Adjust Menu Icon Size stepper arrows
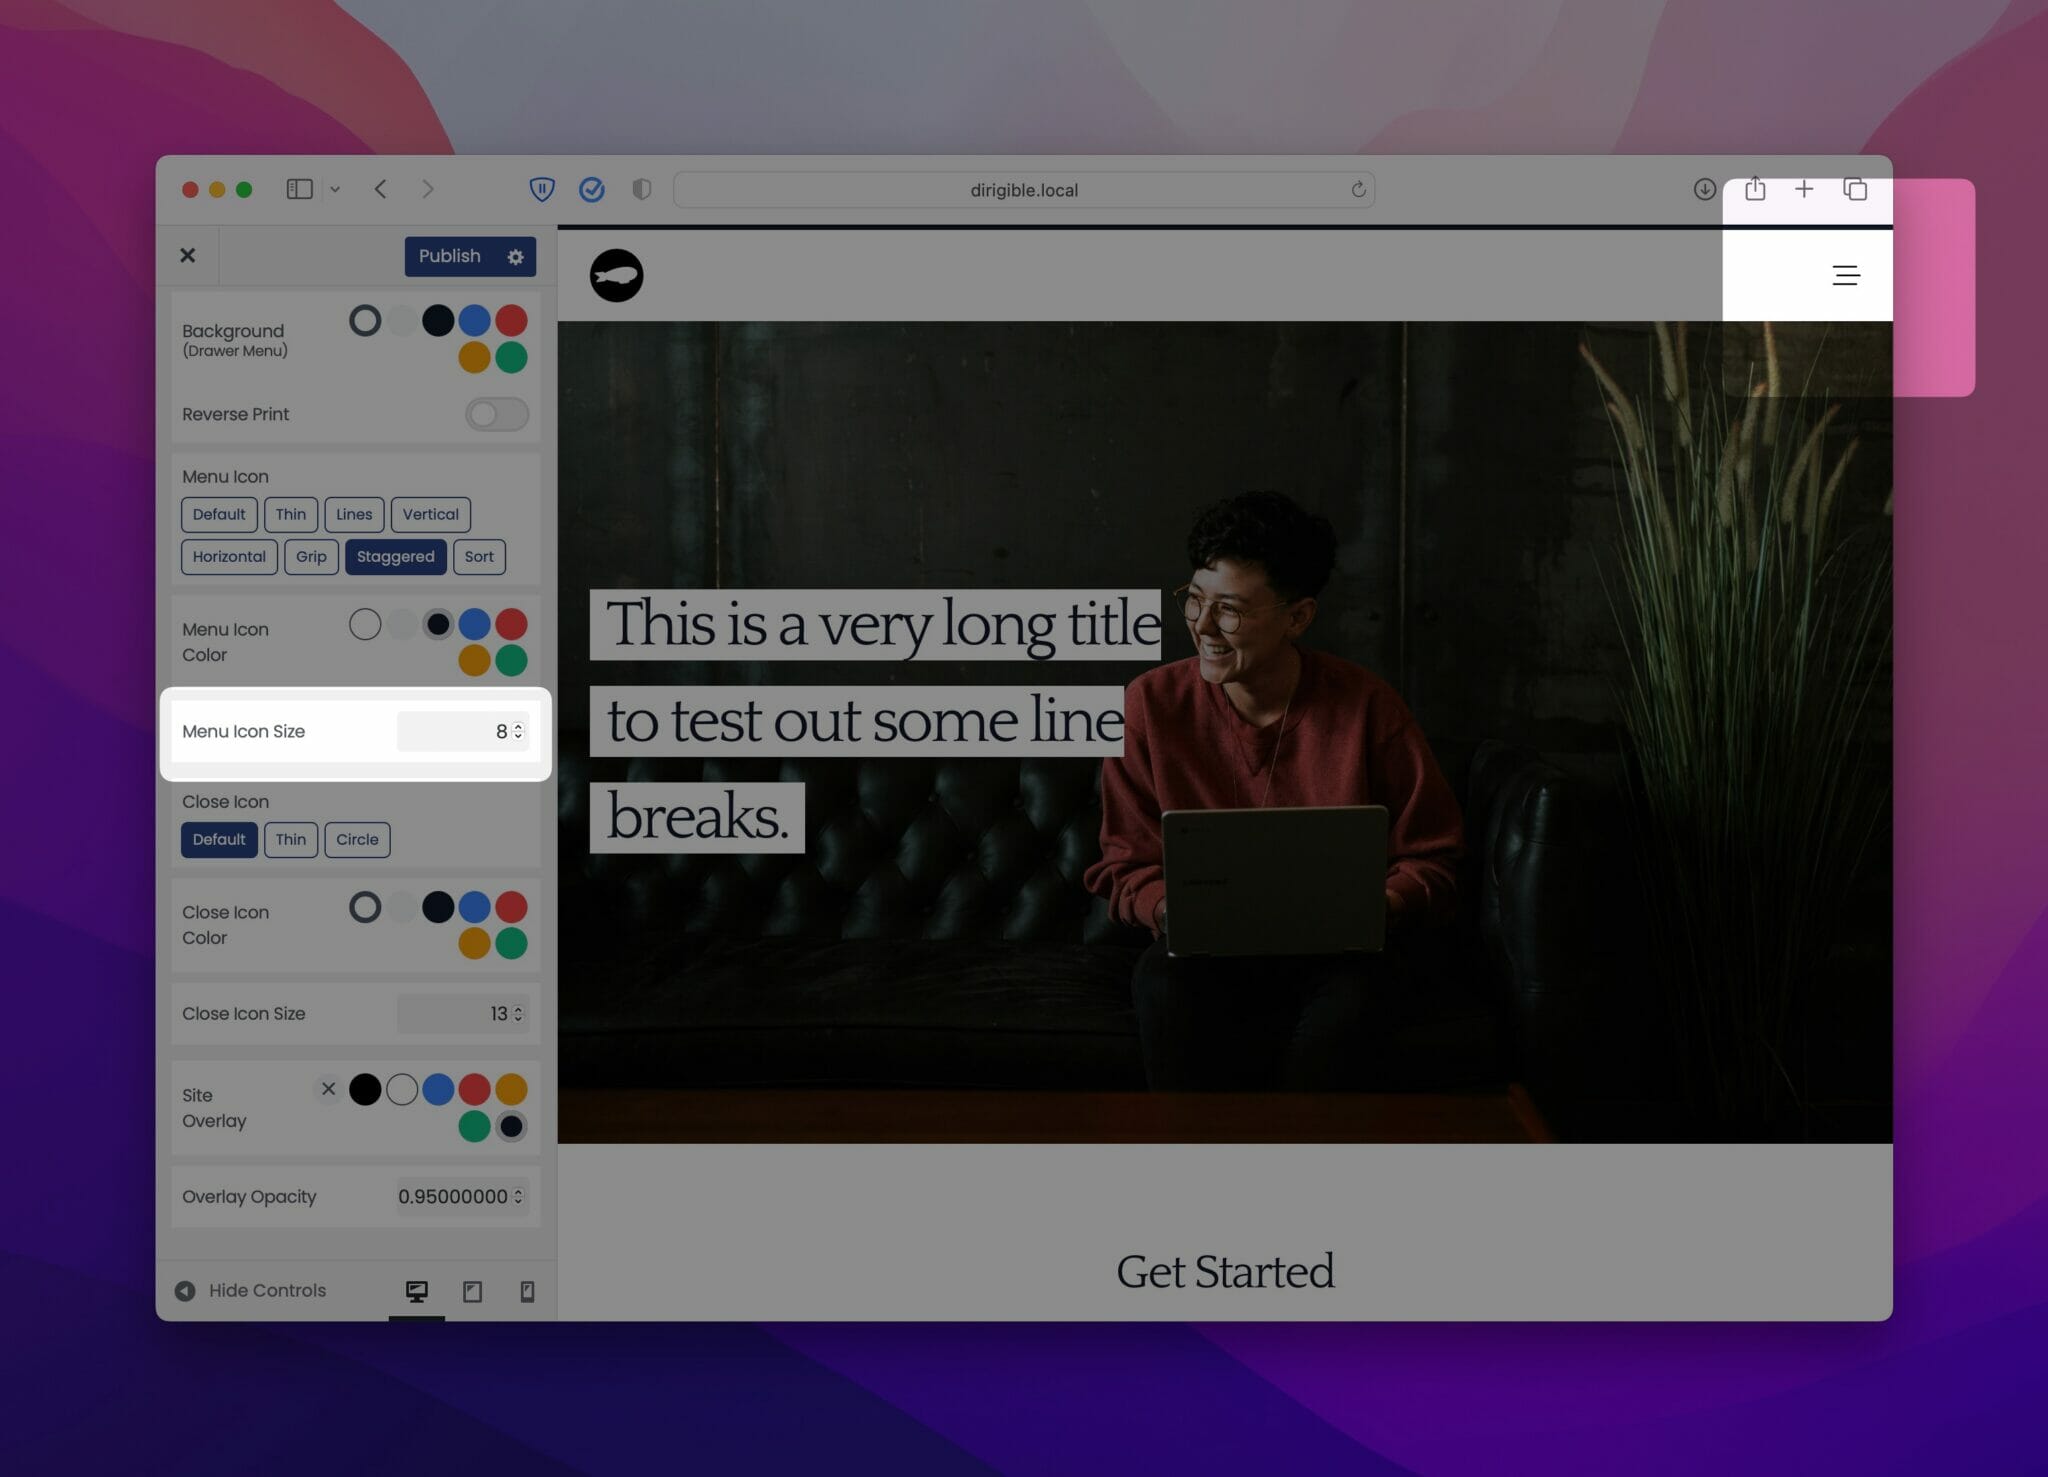This screenshot has height=1477, width=2048. pos(518,732)
